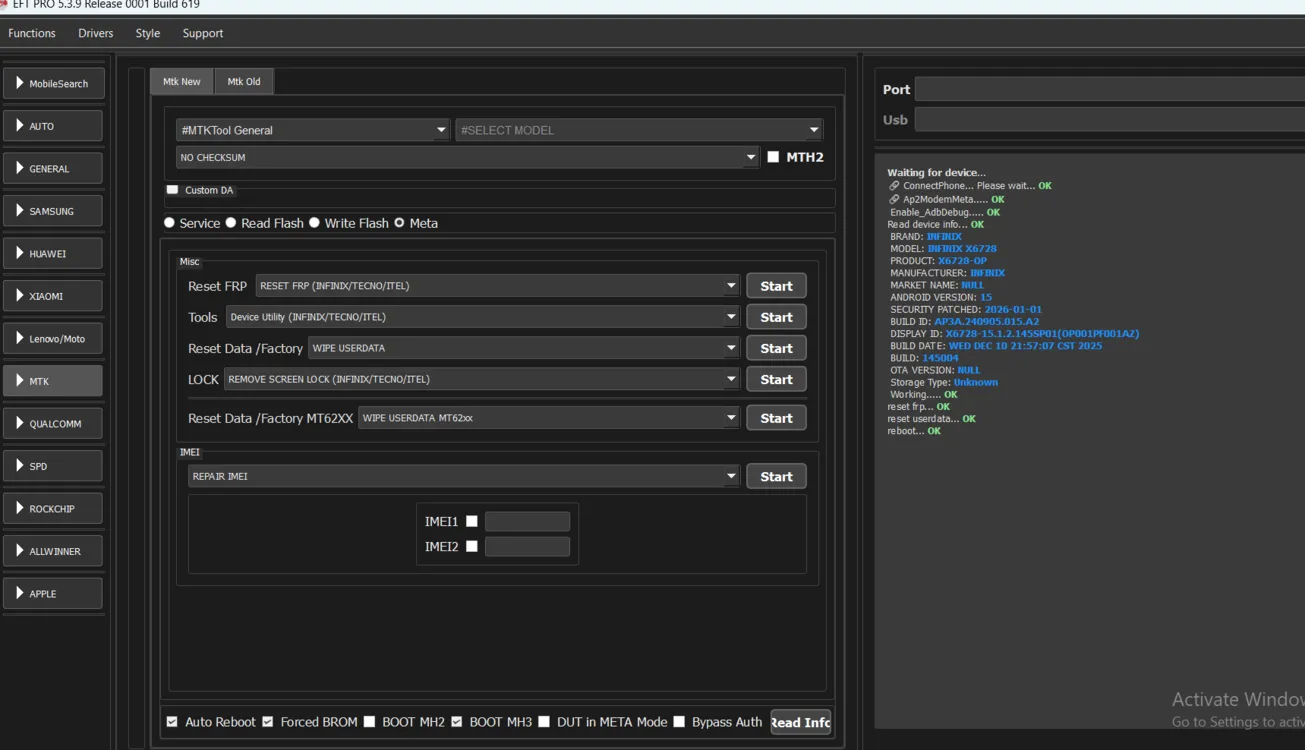Viewport: 1305px width, 750px height.
Task: Expand the #SELECT MODEL dropdown
Action: [638, 130]
